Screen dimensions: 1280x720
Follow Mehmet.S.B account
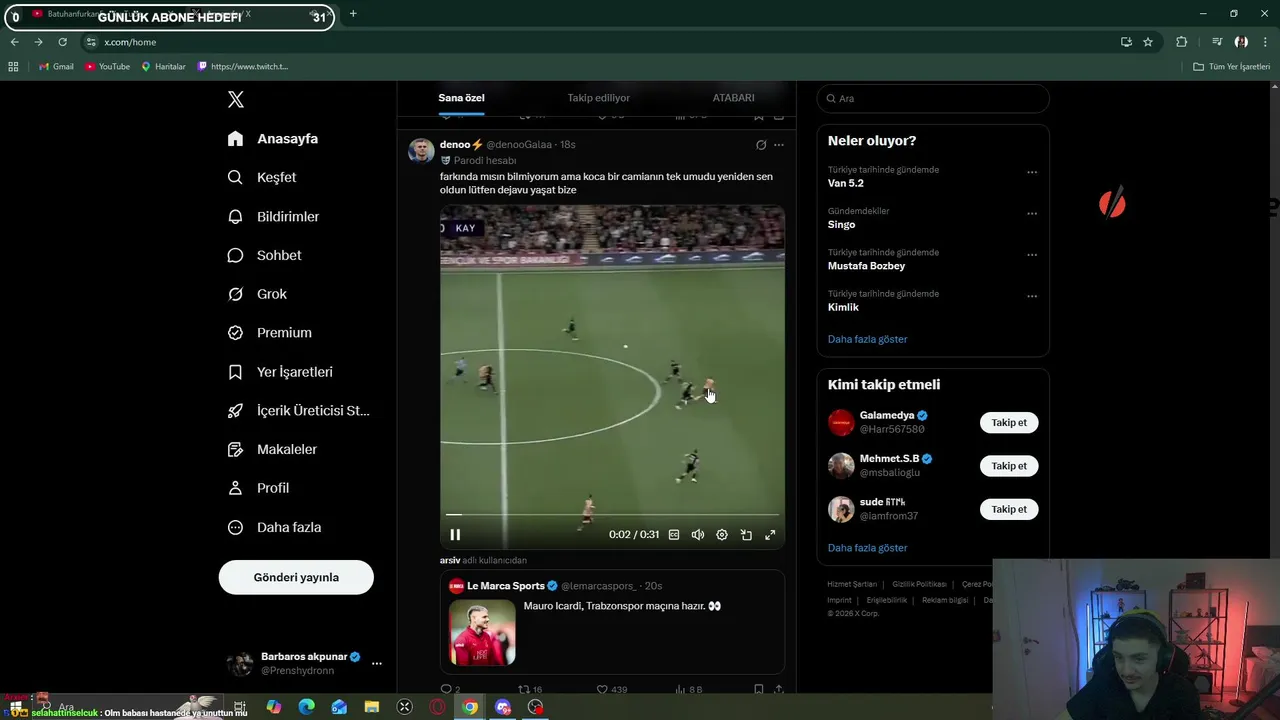(x=1009, y=466)
